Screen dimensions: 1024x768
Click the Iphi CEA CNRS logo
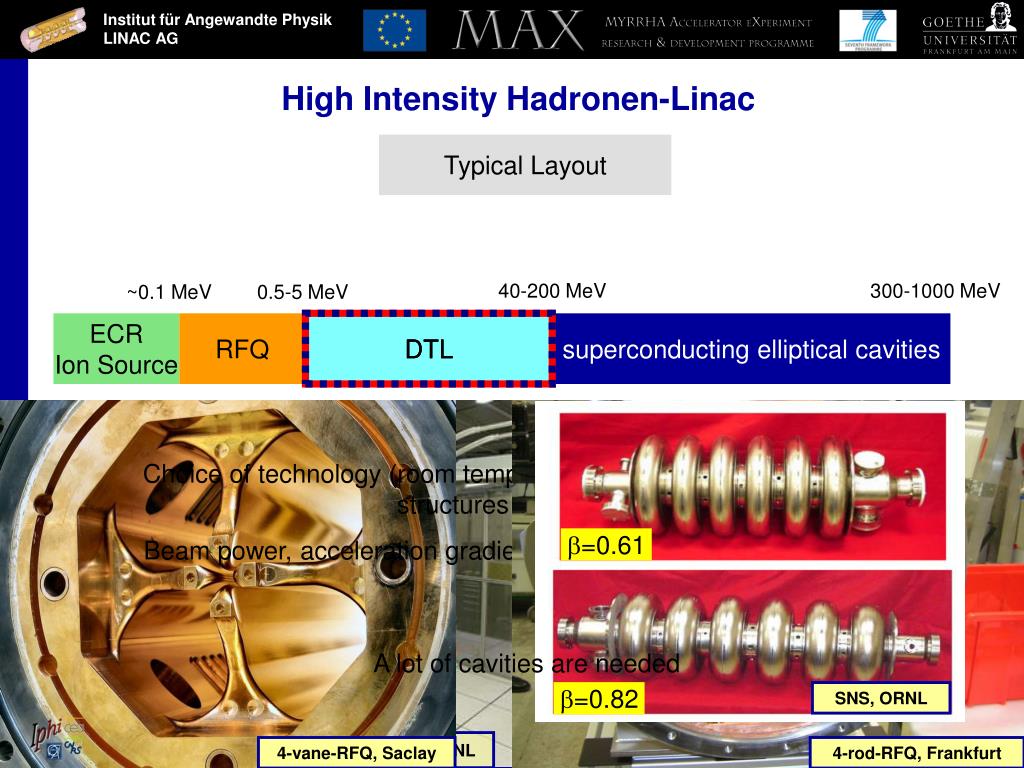pyautogui.click(x=57, y=739)
